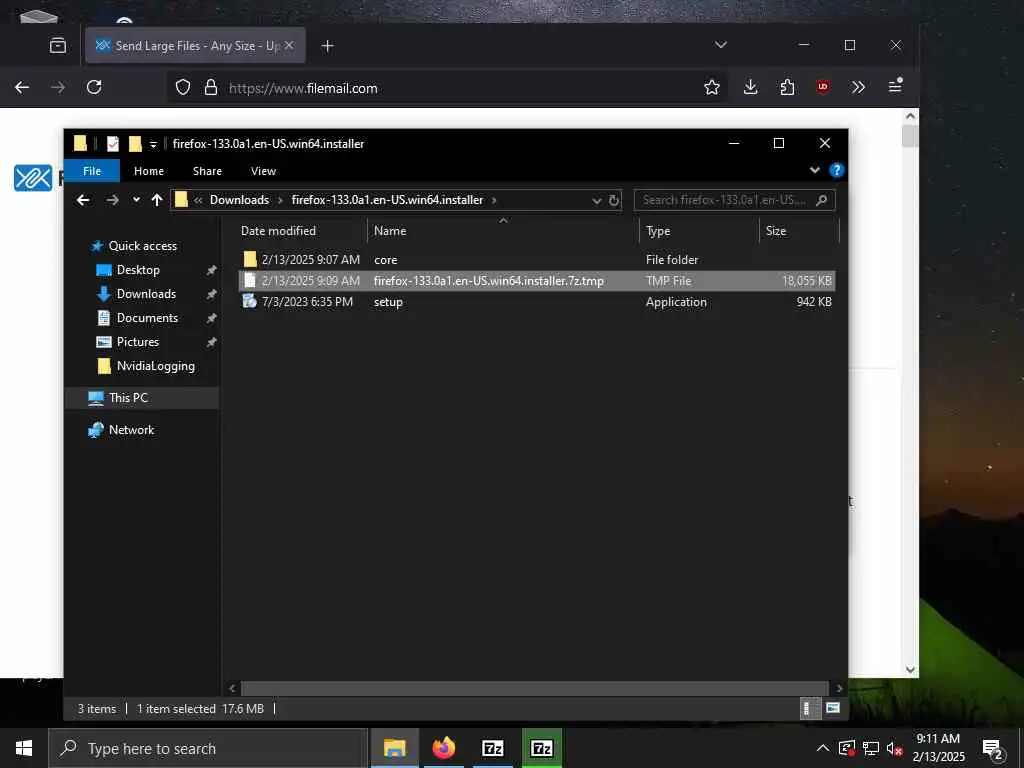Open Firefox from the taskbar
Viewport: 1024px width, 768px height.
443,748
